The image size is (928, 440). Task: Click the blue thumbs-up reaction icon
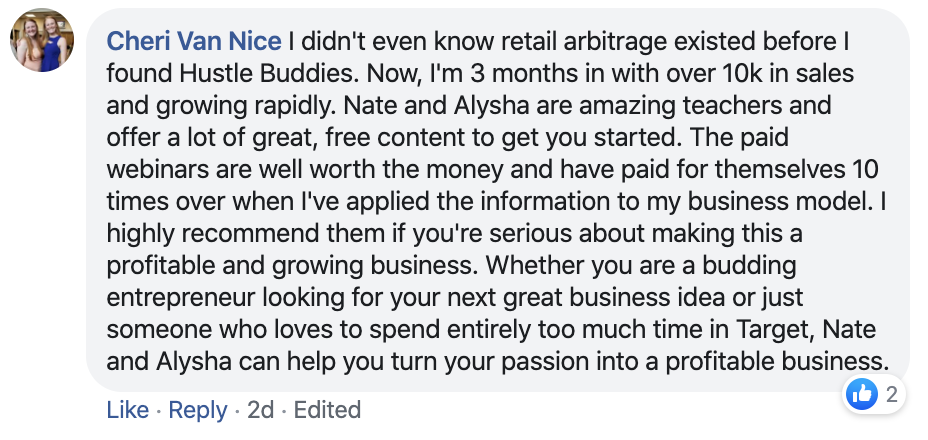pos(862,394)
